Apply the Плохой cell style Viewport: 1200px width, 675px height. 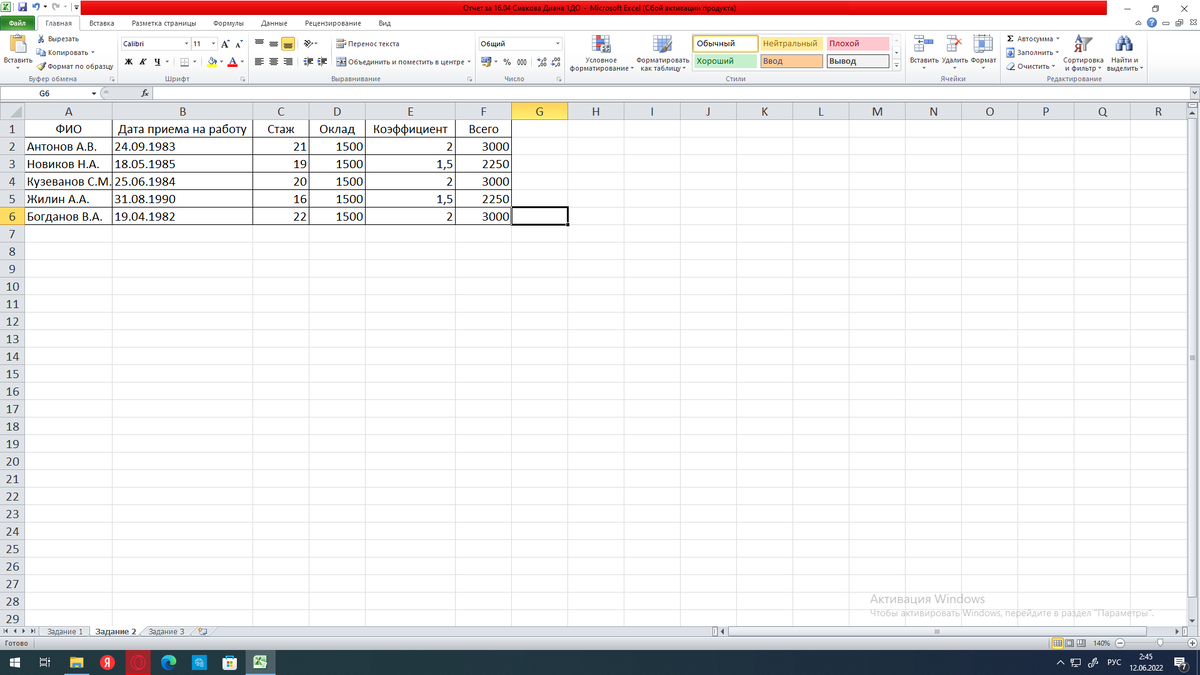[x=857, y=44]
